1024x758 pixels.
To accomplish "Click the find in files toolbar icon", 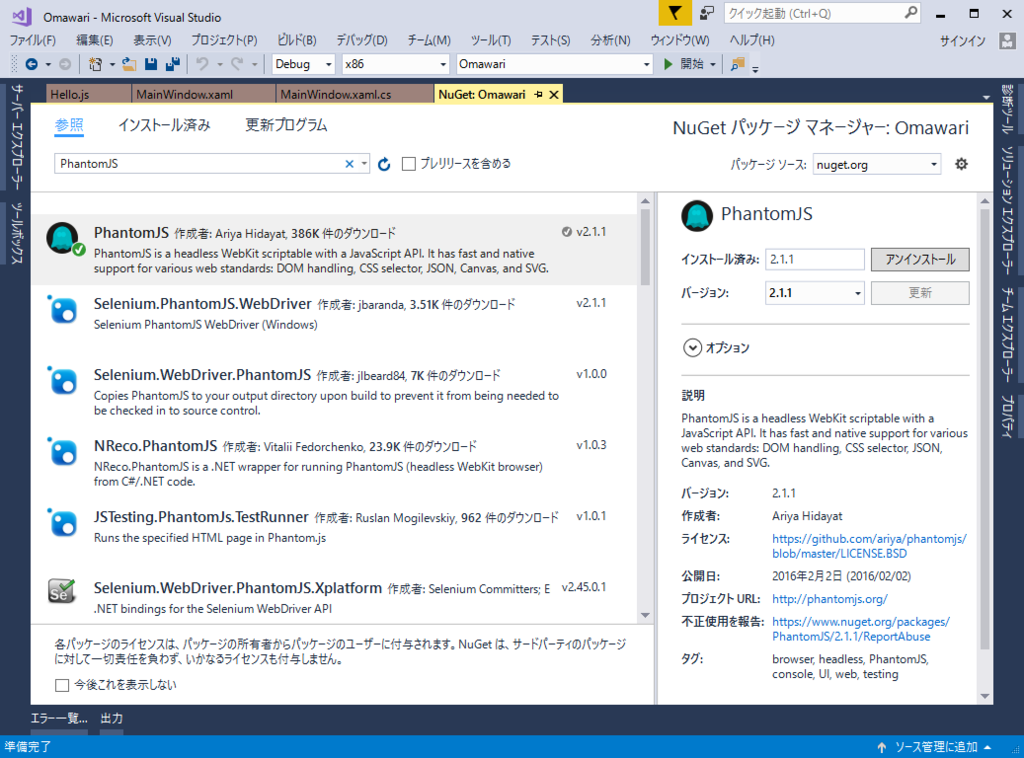I will click(x=737, y=64).
